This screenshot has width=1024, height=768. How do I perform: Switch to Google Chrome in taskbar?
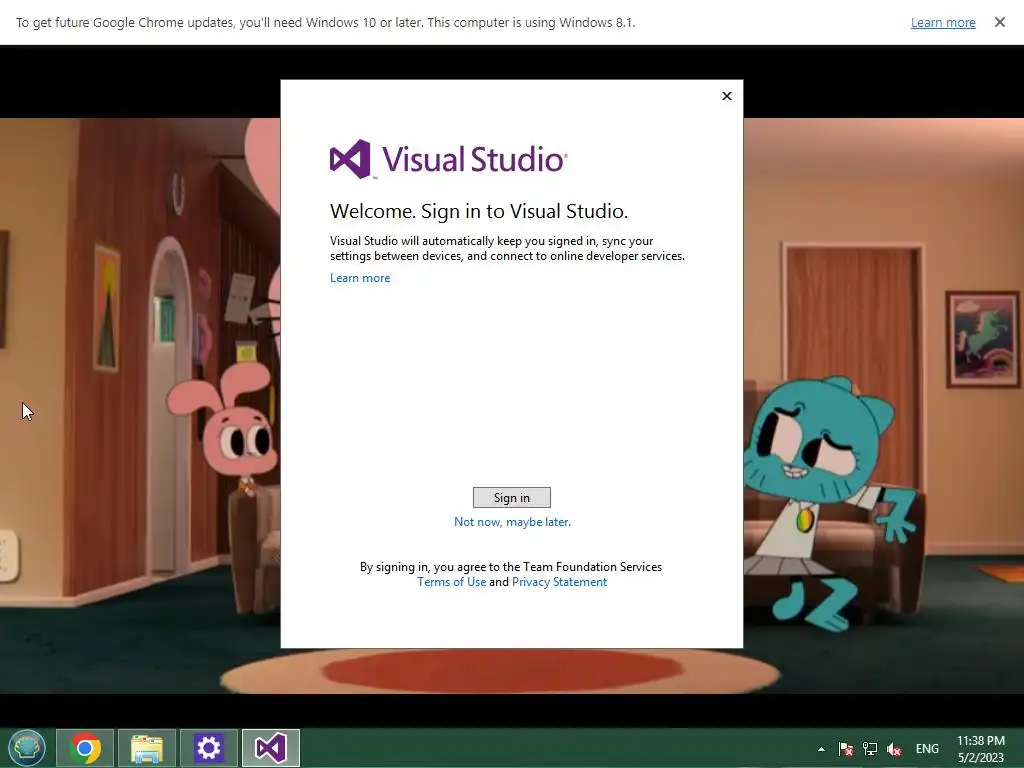[x=85, y=748]
